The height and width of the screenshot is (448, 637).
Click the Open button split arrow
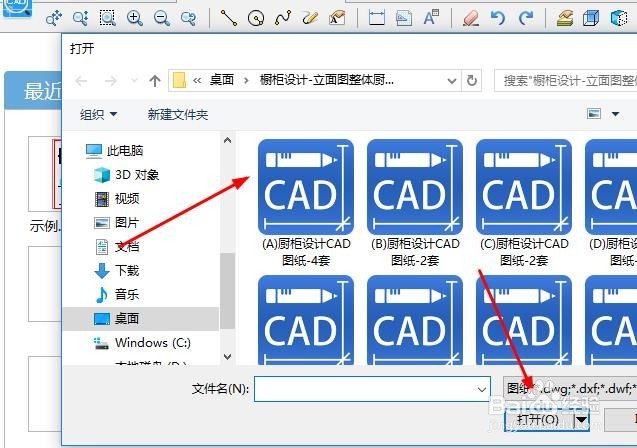tap(582, 419)
